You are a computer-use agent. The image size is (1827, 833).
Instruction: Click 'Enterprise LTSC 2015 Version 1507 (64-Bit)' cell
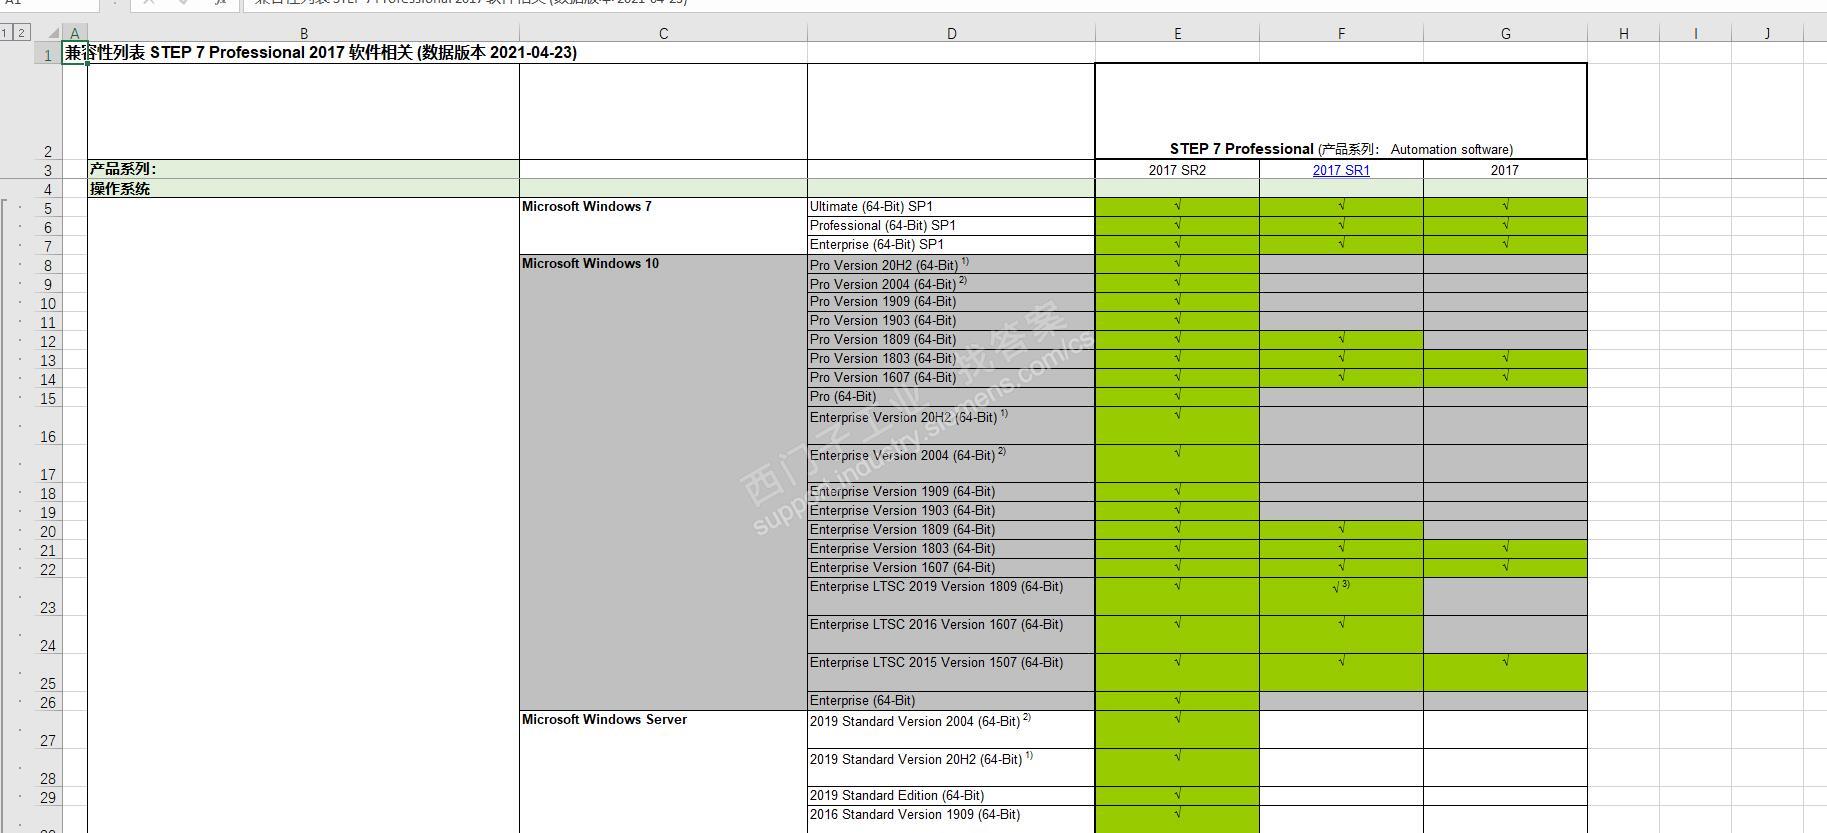point(951,673)
